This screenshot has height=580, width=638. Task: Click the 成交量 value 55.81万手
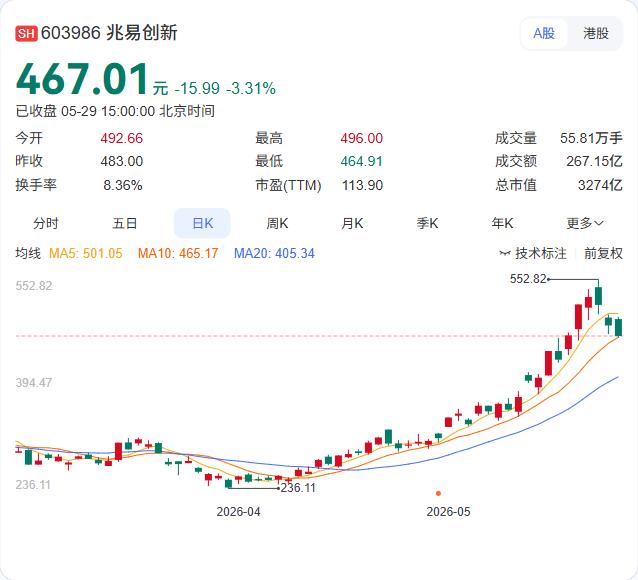[x=591, y=138]
